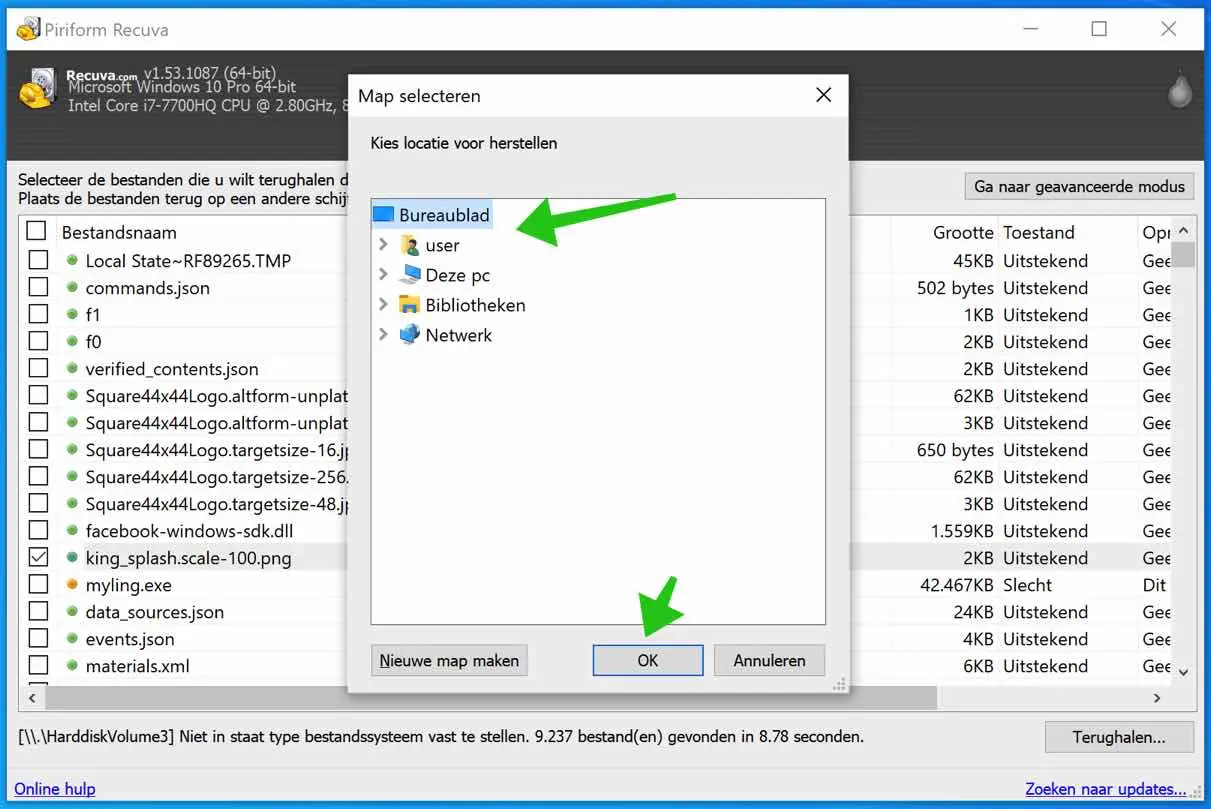
Task: Click green status dot of f0
Action: click(x=72, y=342)
